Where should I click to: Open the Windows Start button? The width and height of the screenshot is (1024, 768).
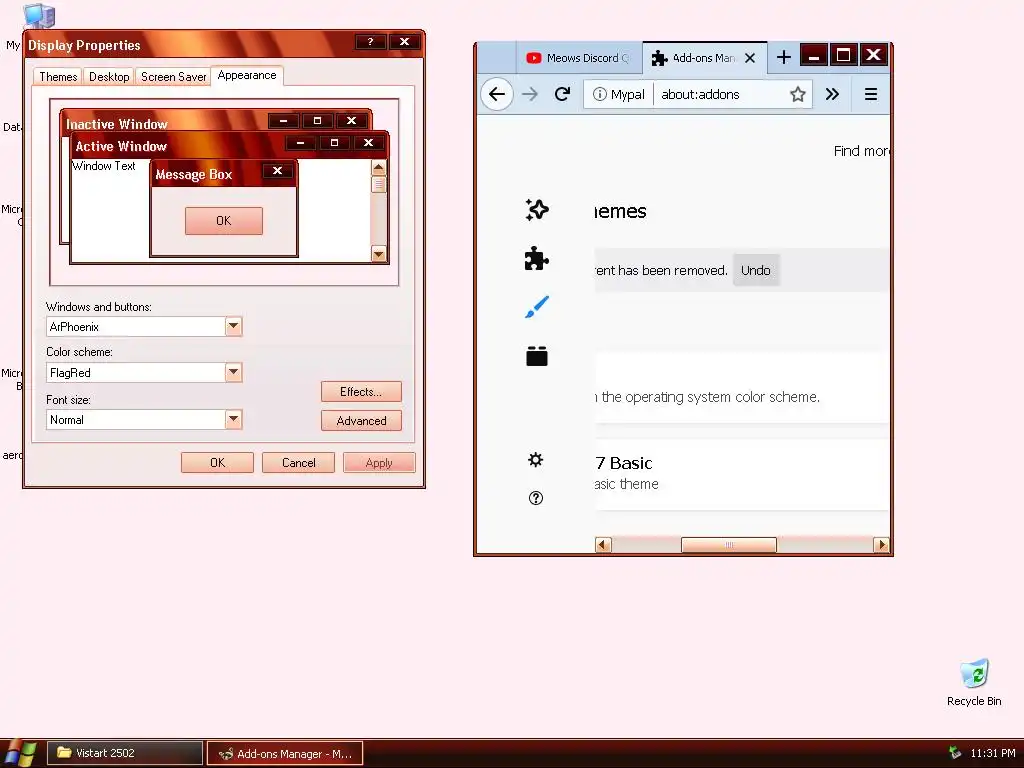coord(19,753)
